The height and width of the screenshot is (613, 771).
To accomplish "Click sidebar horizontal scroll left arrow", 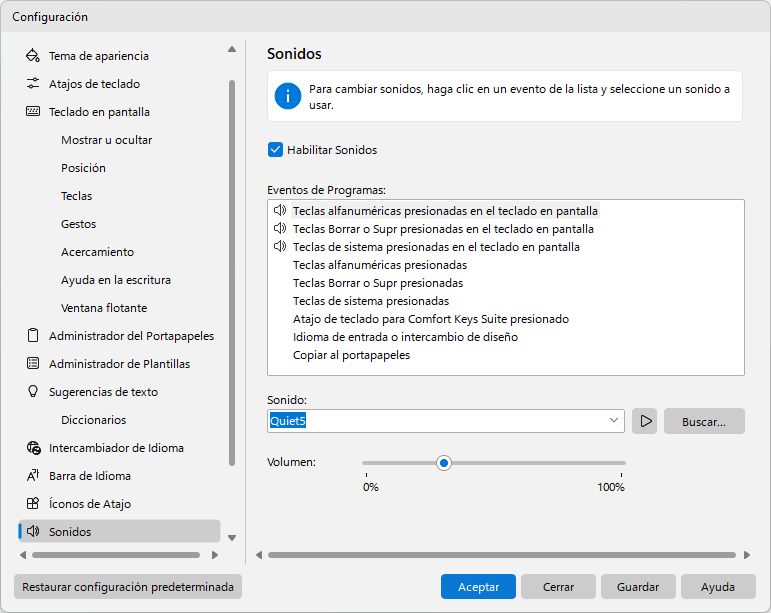I will pos(23,555).
